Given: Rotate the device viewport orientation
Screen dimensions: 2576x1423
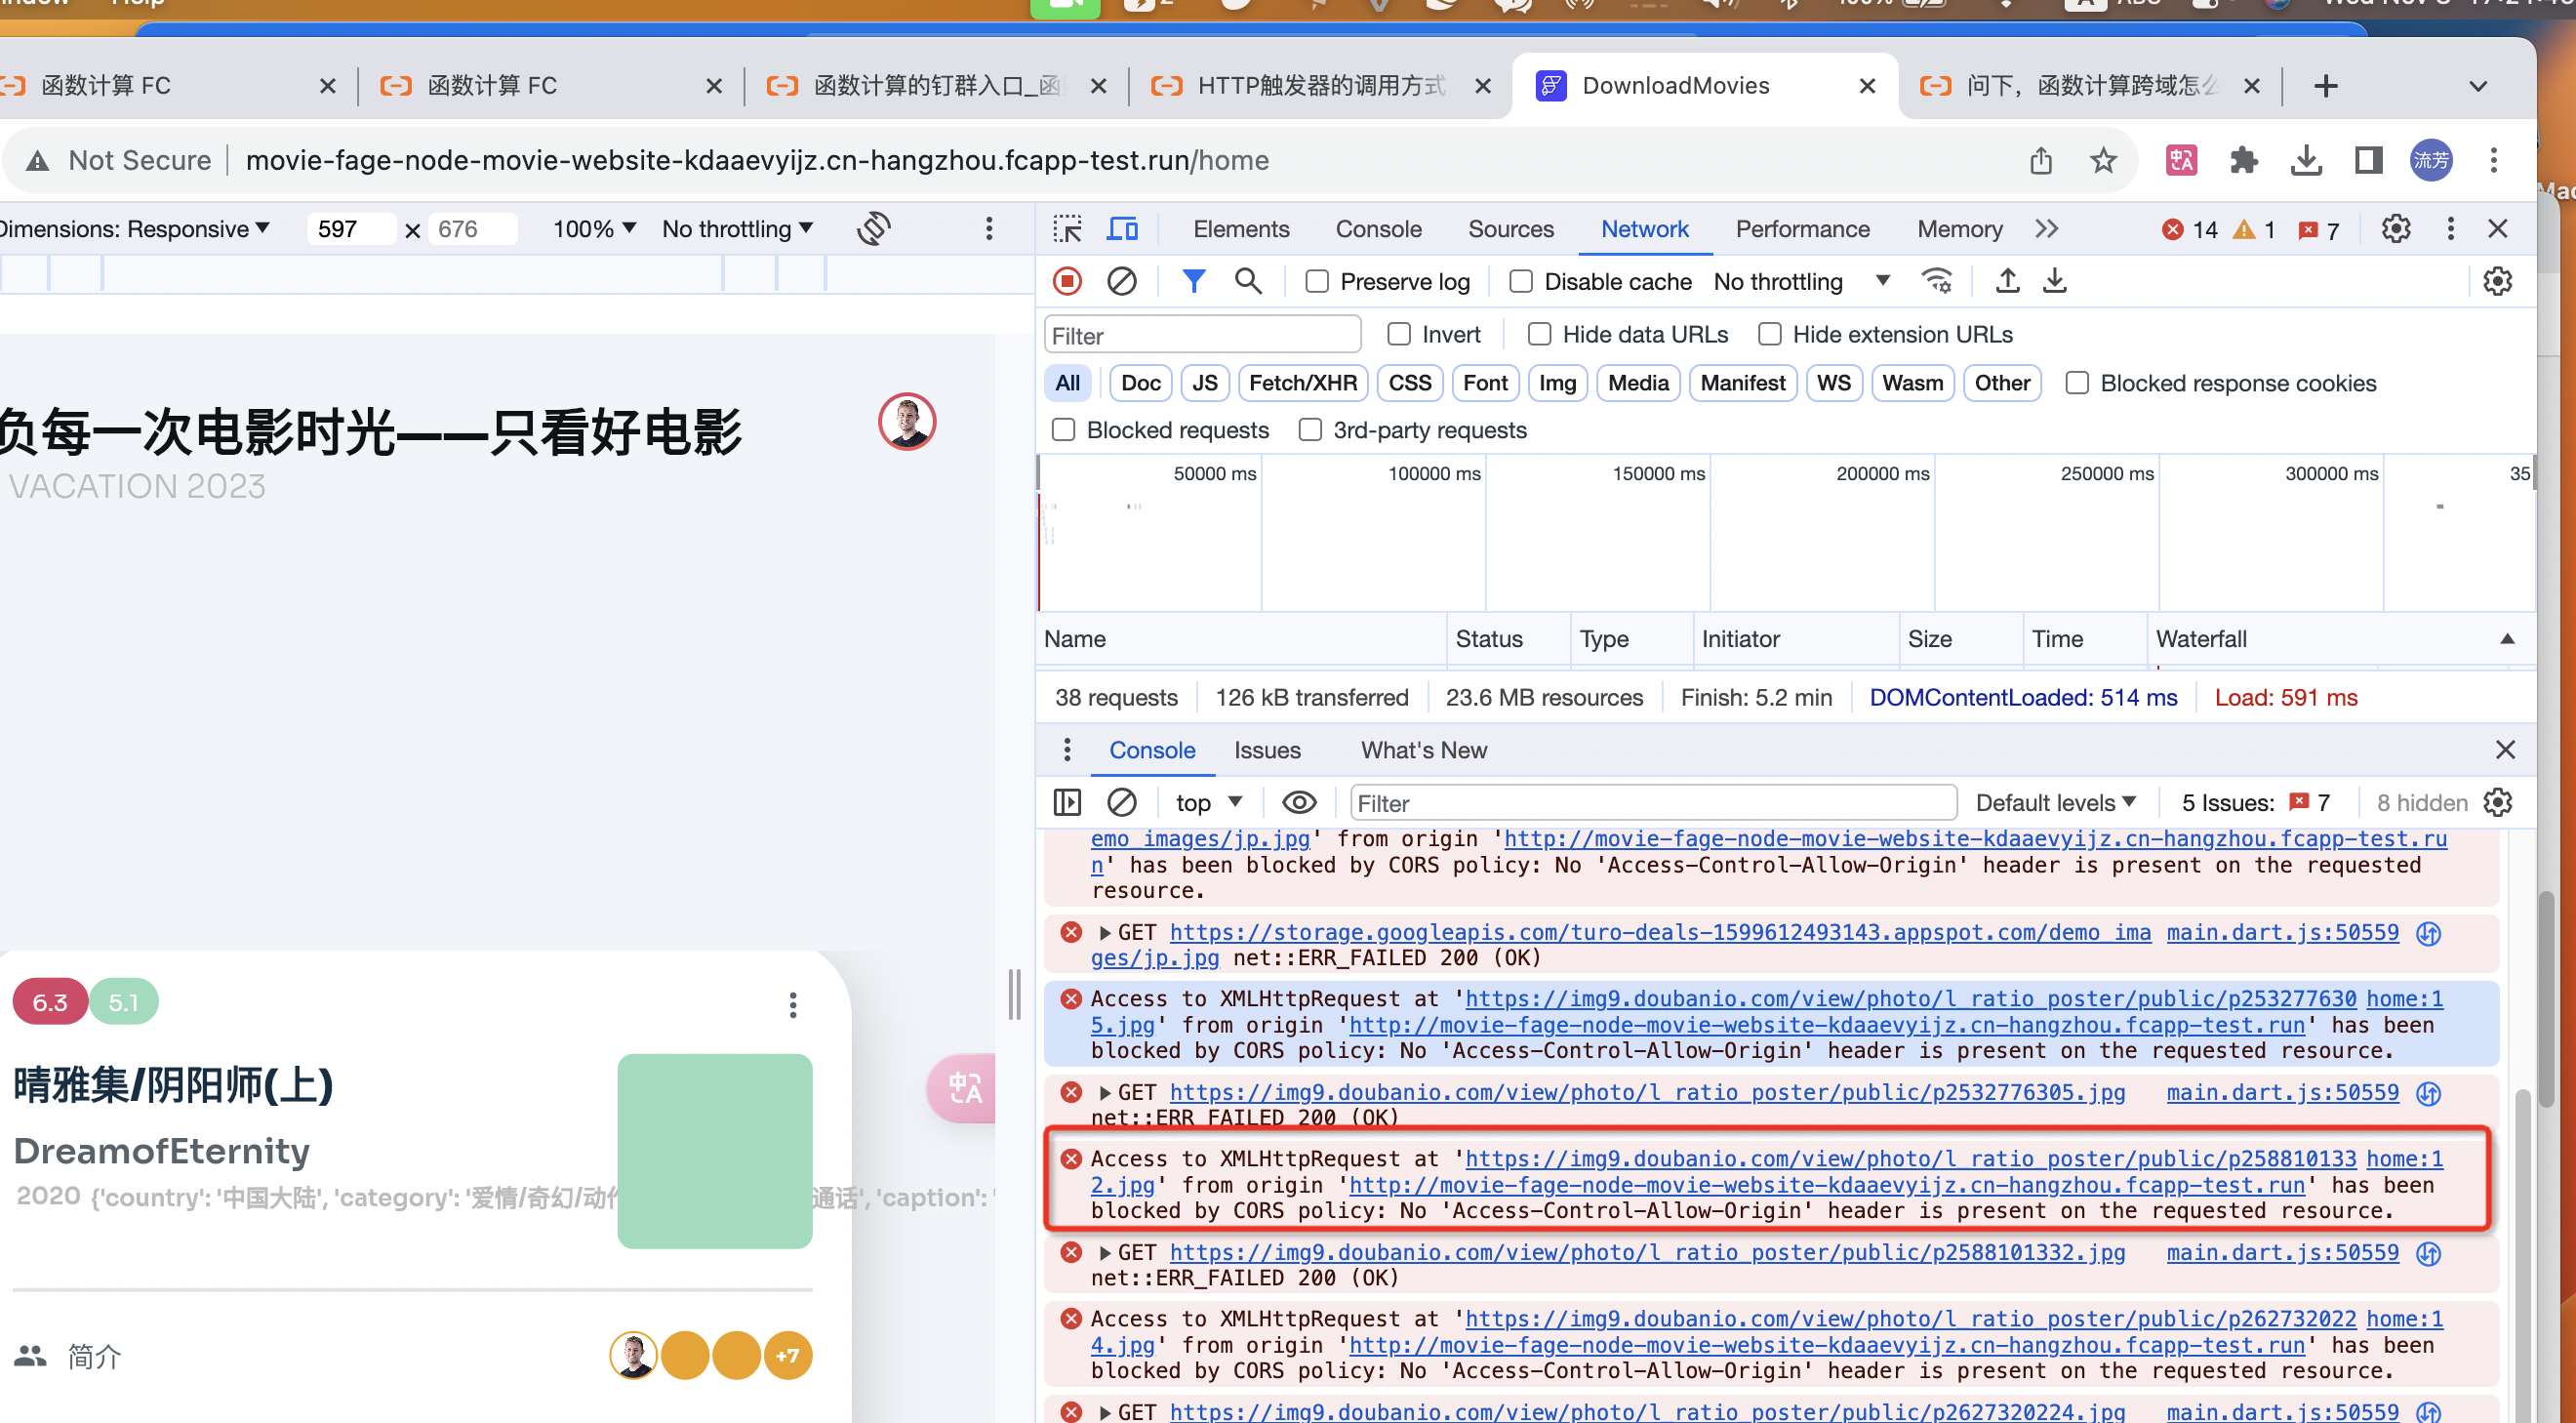Looking at the screenshot, I should (873, 229).
